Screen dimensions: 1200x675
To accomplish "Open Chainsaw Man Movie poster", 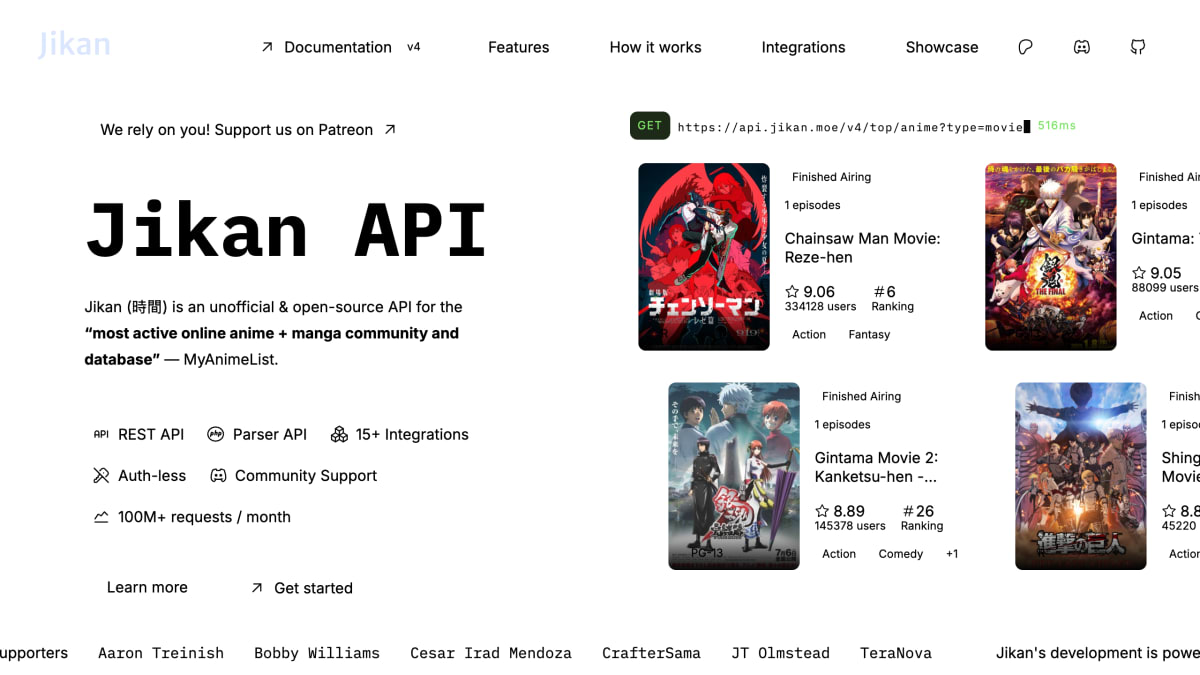I will click(x=704, y=257).
